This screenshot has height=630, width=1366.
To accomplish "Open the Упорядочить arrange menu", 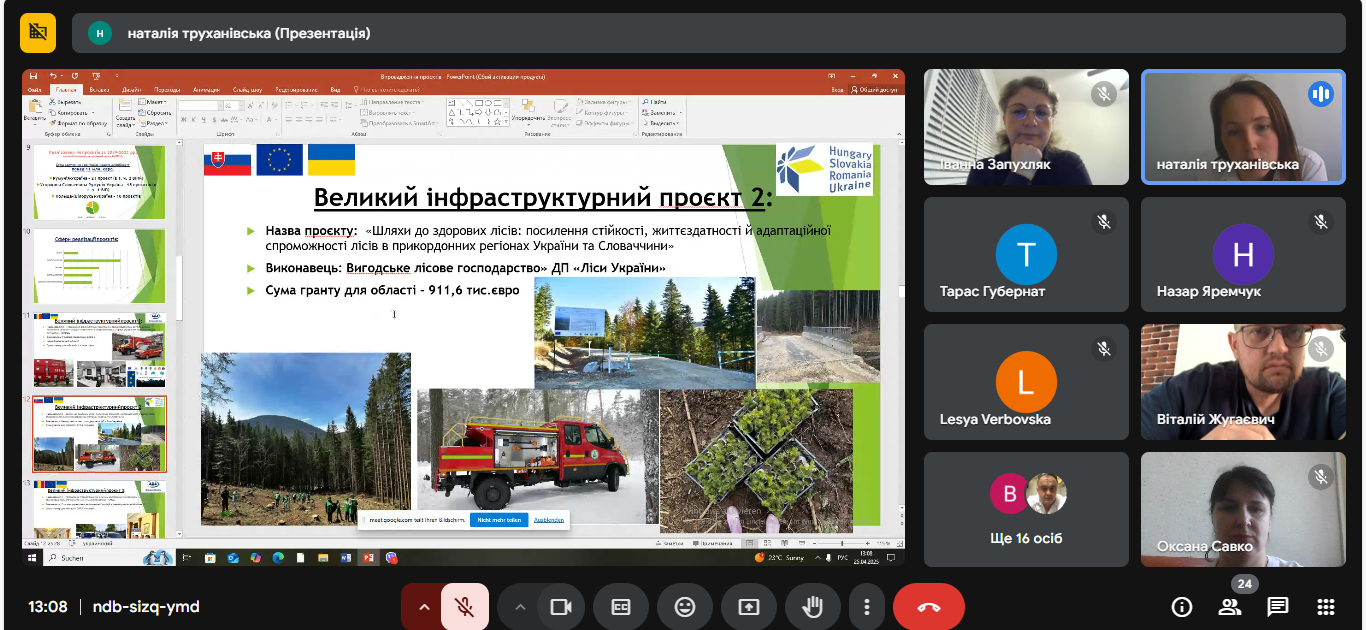I will (x=528, y=113).
